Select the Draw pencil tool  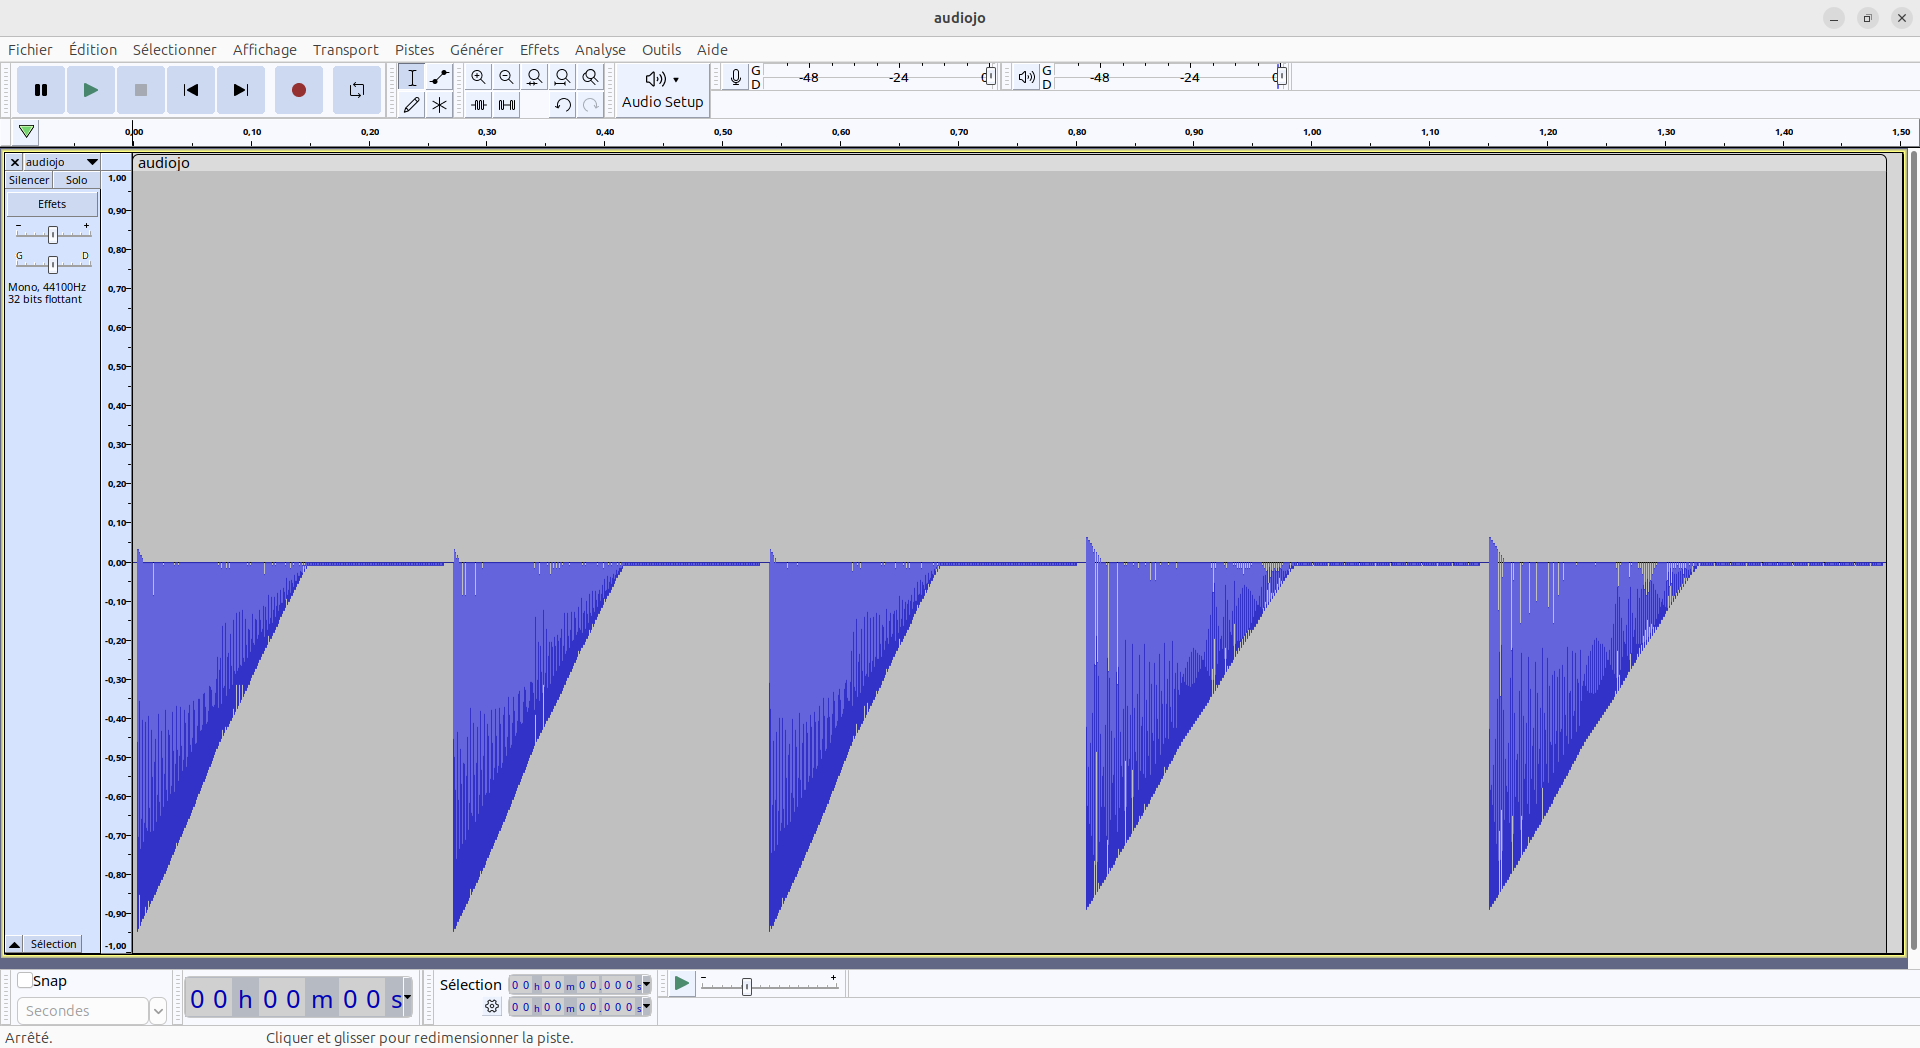411,105
